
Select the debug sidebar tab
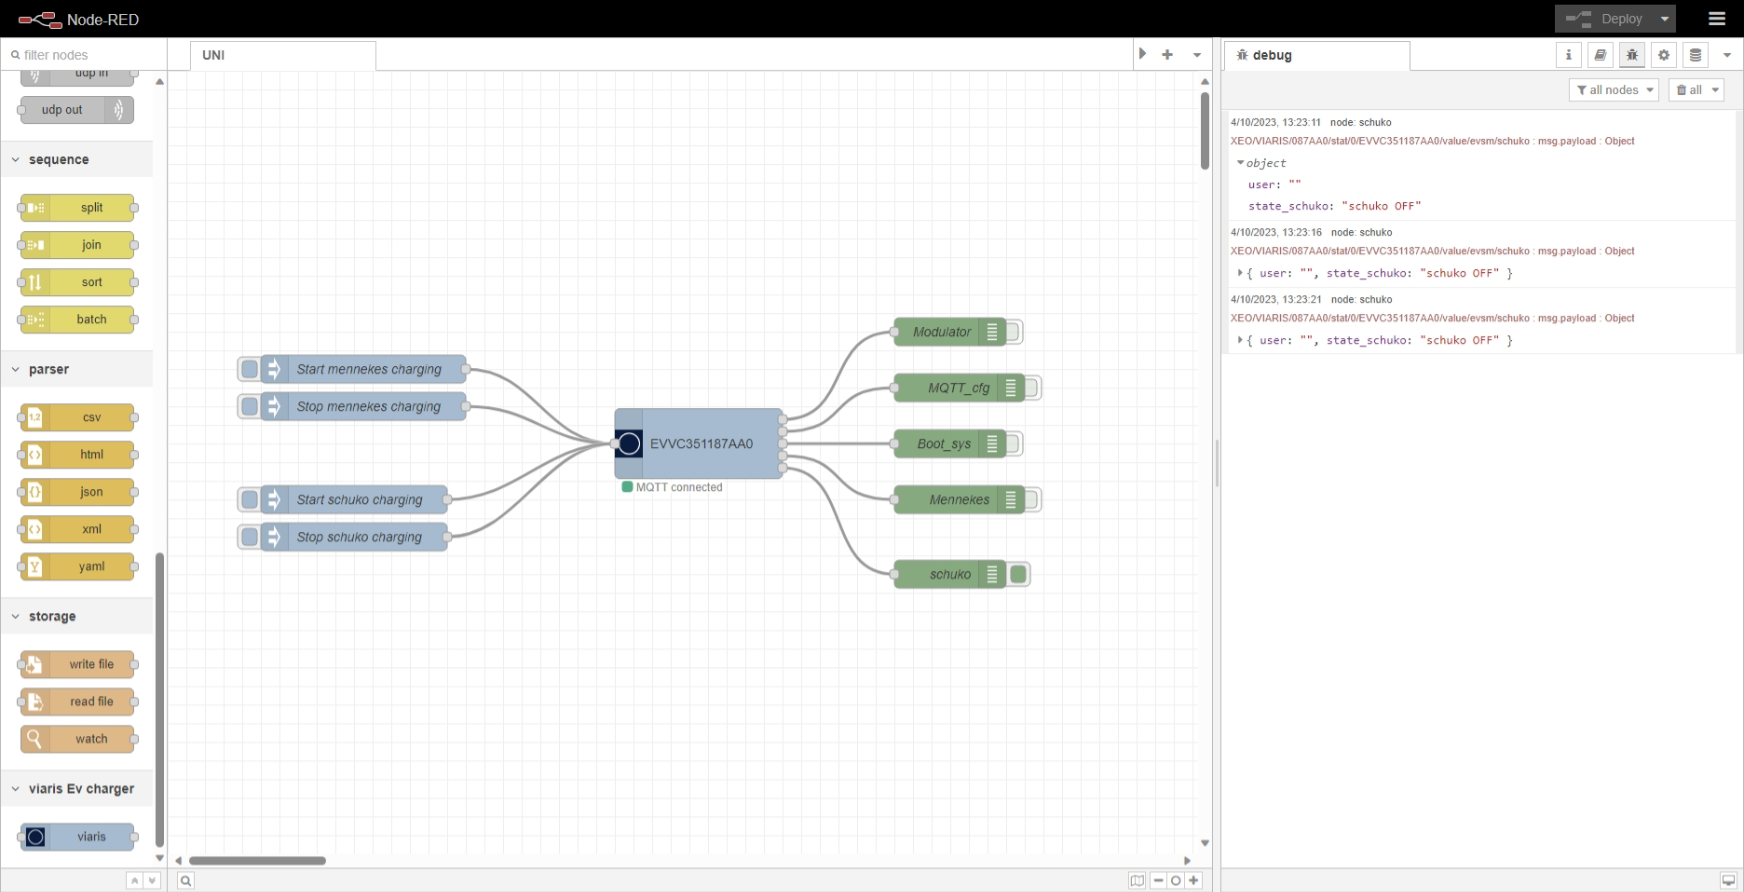tap(1318, 55)
